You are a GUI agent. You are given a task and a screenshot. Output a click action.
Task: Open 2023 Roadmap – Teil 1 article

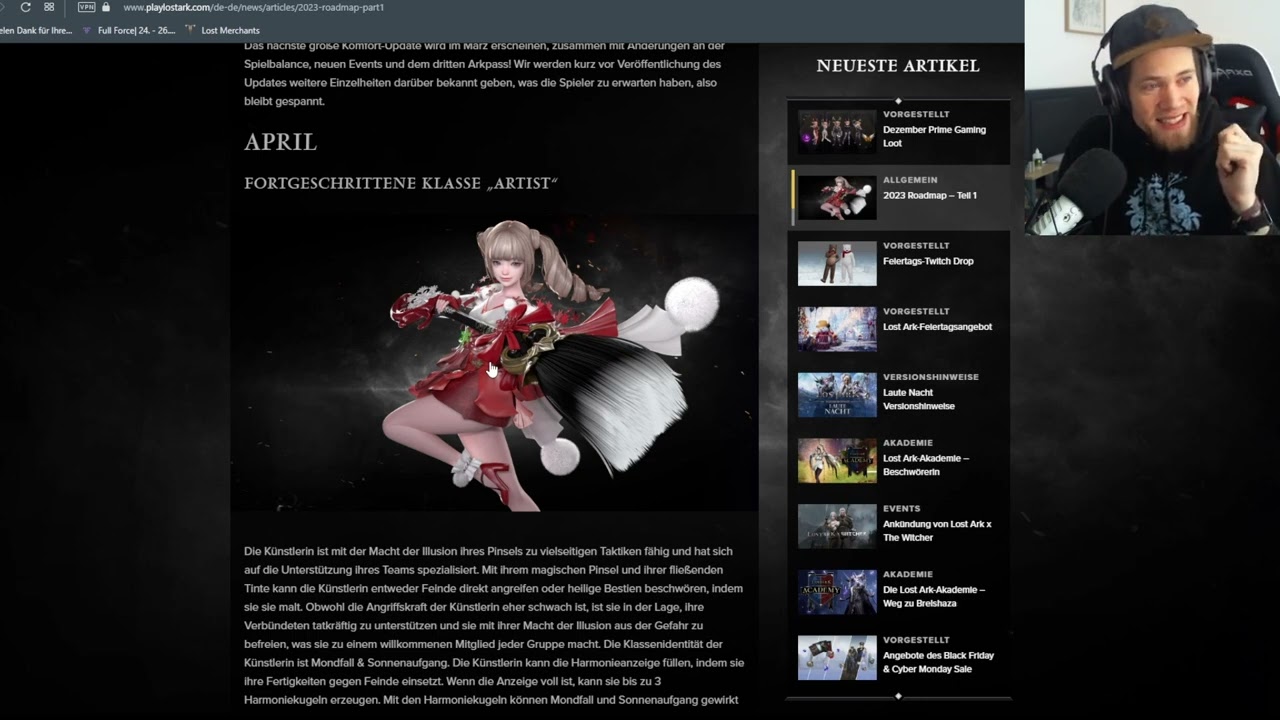pos(929,195)
